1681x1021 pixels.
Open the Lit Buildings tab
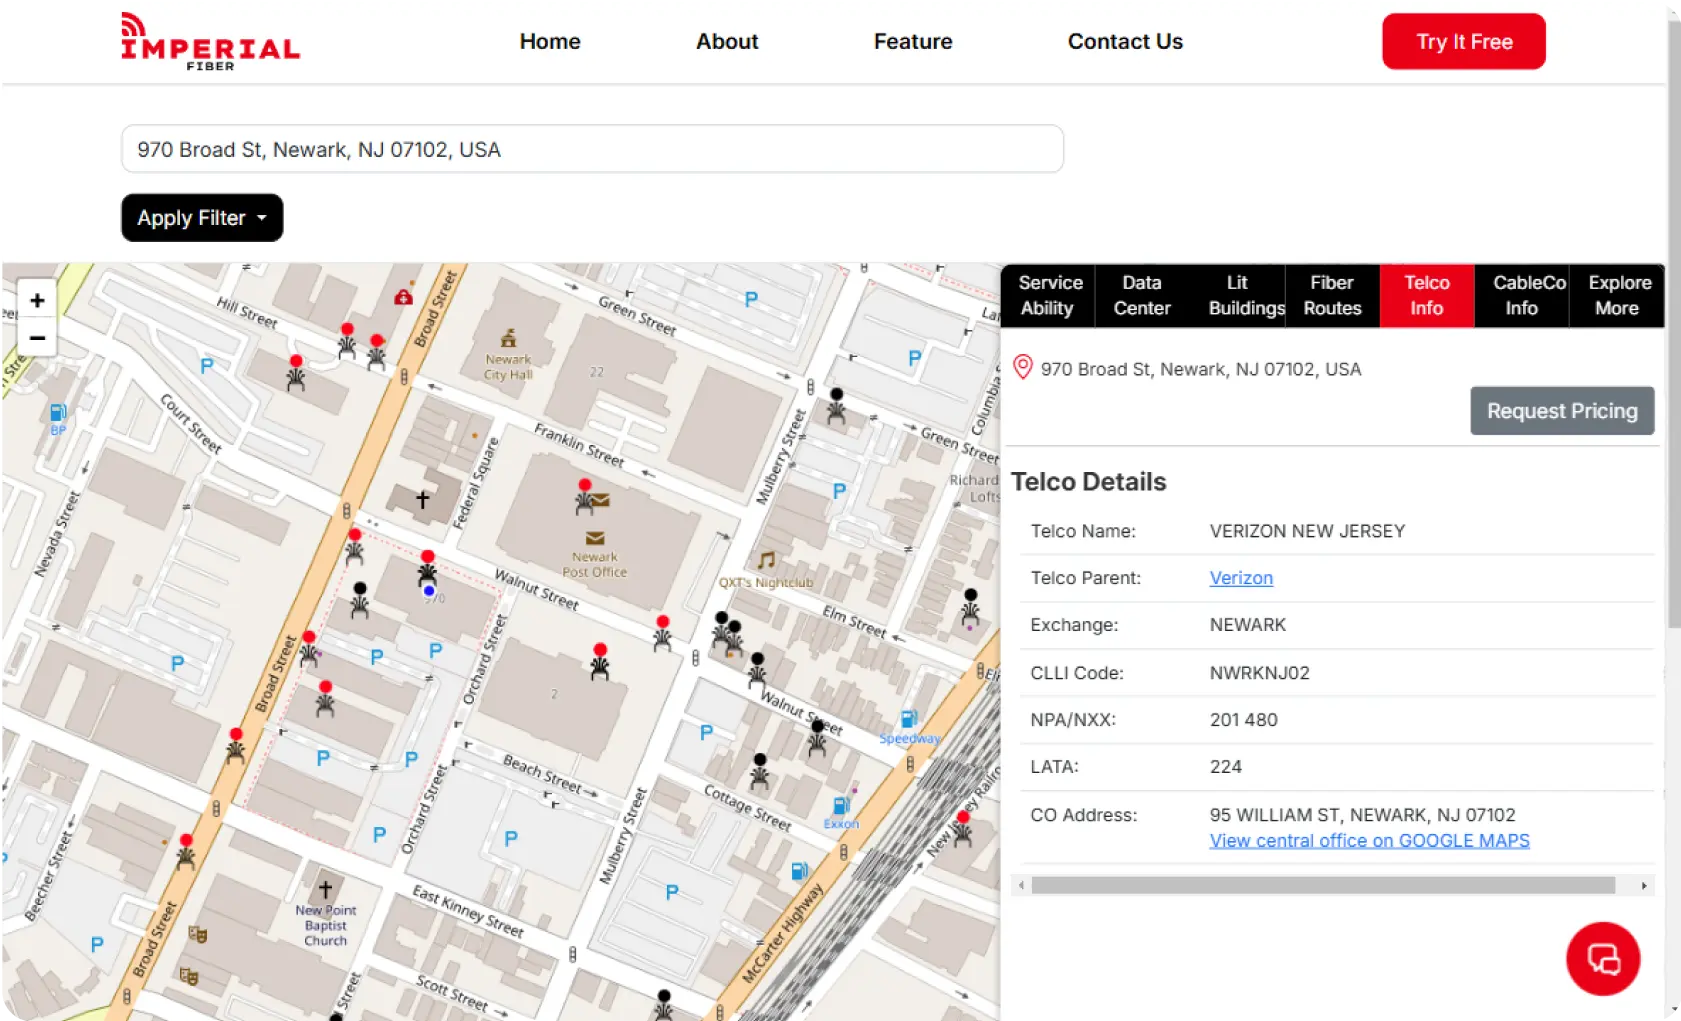click(1237, 296)
